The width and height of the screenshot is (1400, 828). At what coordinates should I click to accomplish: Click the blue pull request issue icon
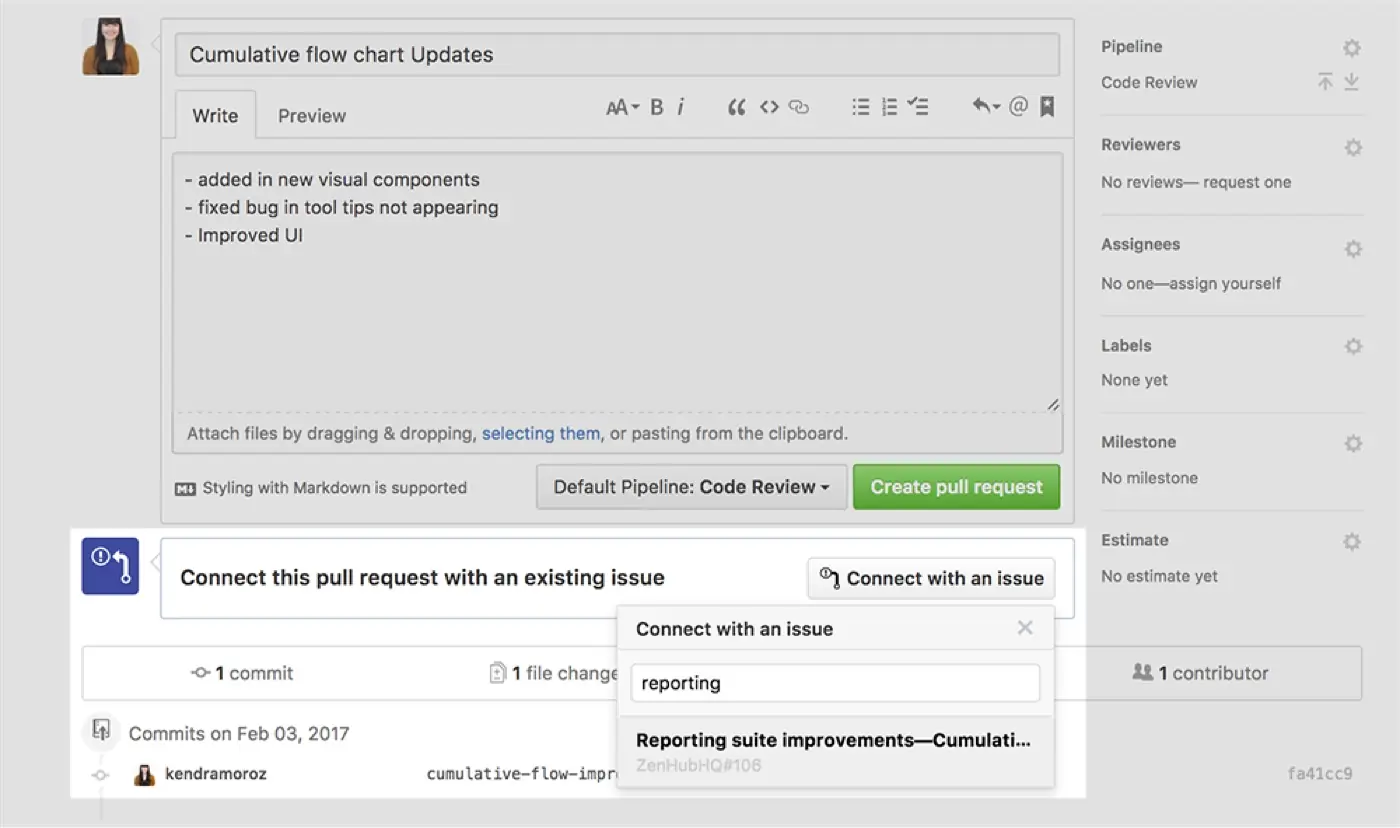[x=110, y=566]
